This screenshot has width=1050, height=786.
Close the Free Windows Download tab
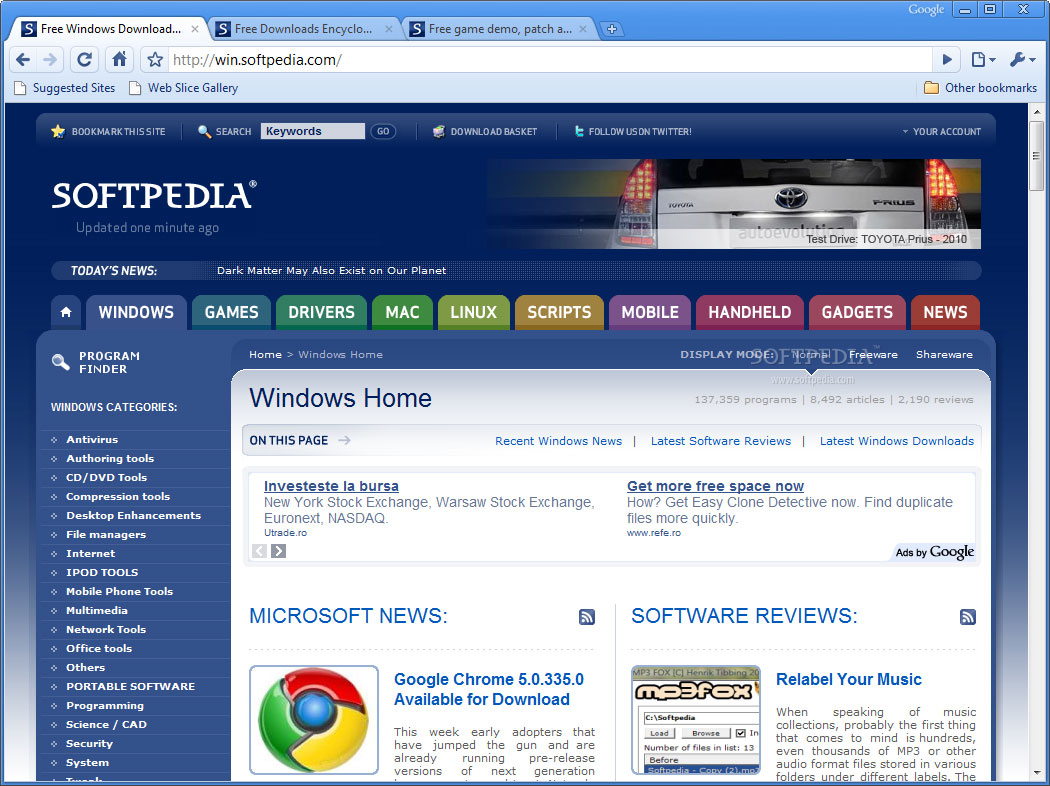coord(194,29)
